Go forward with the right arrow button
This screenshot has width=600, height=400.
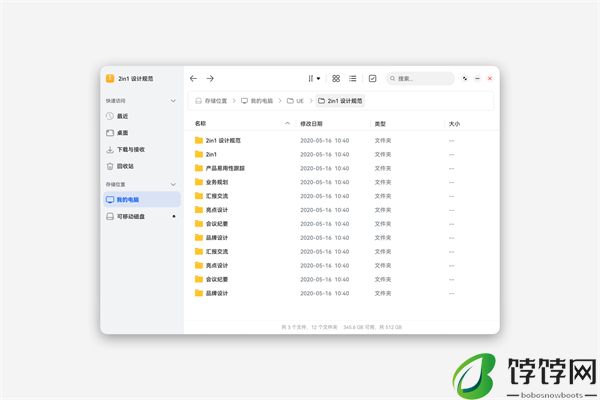click(210, 78)
